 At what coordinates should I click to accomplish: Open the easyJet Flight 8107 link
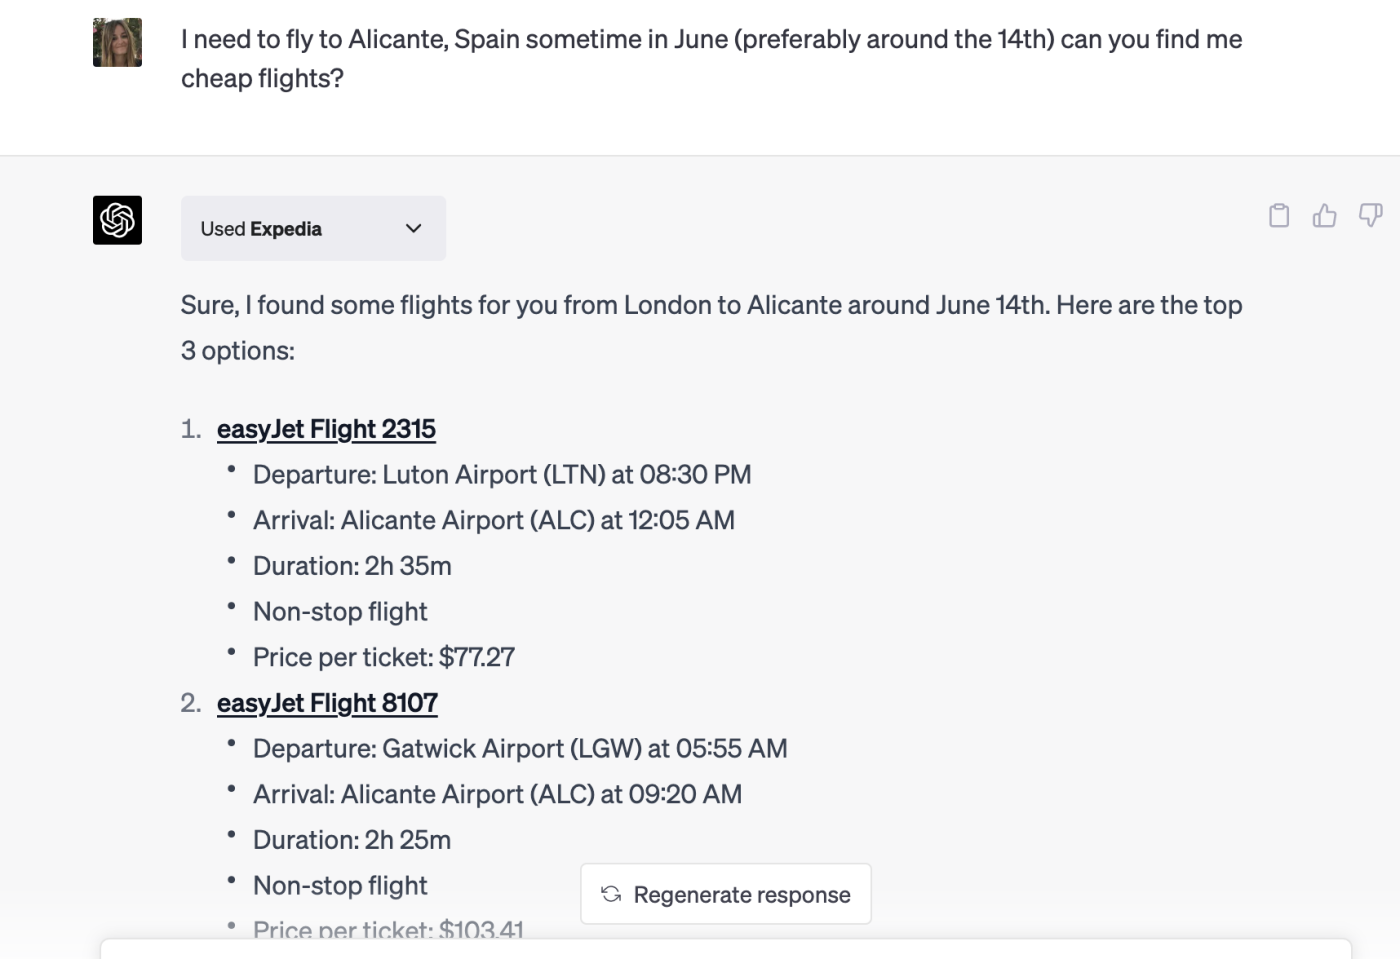[x=327, y=703]
